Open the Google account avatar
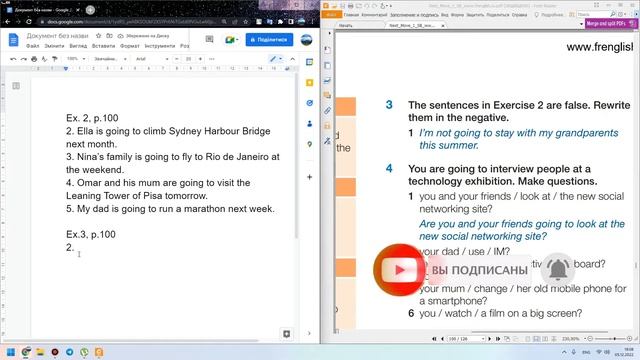This screenshot has width=640, height=360. (307, 40)
